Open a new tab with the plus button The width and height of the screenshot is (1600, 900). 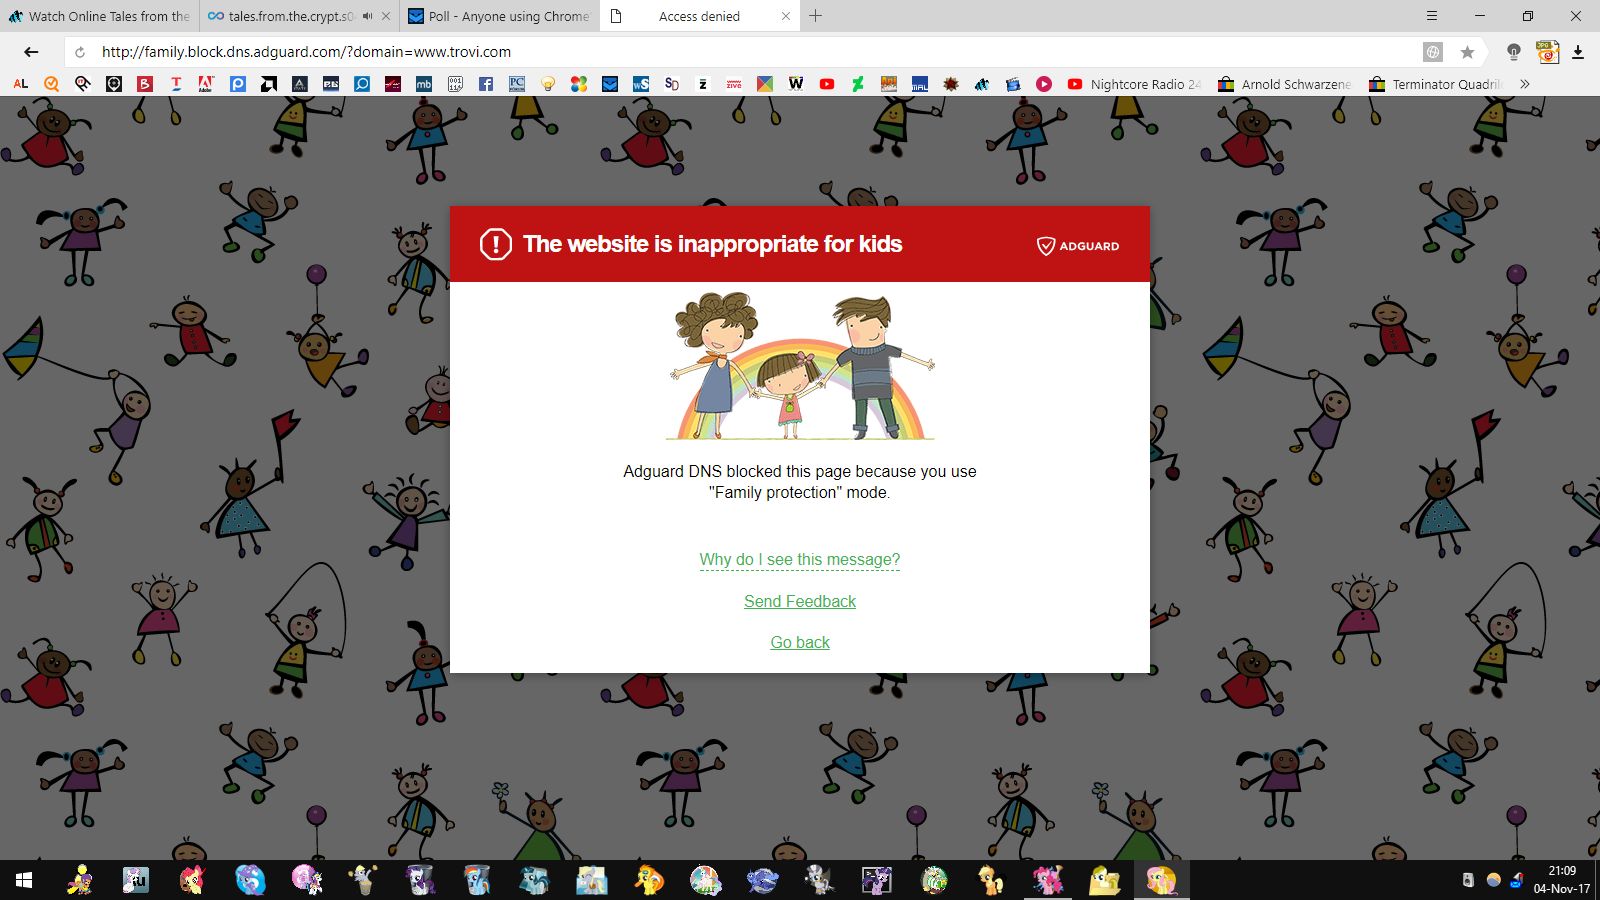(816, 16)
